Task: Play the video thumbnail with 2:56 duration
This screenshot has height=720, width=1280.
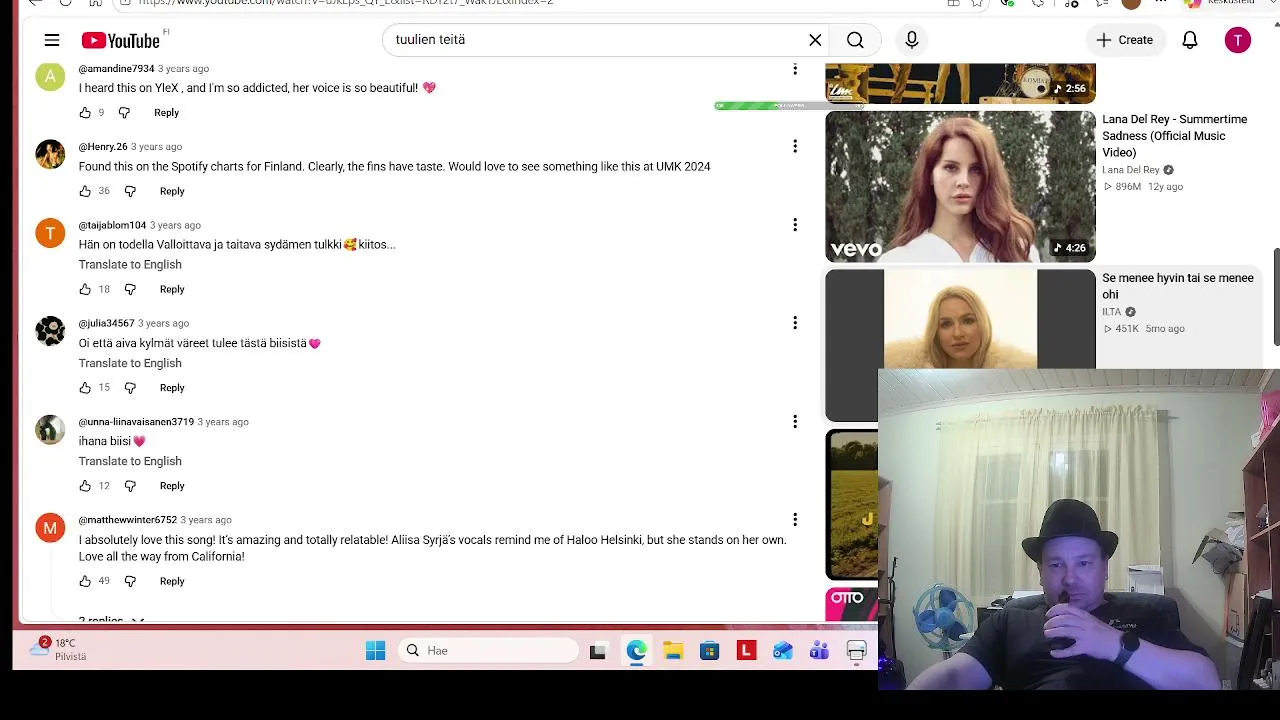Action: pyautogui.click(x=960, y=83)
